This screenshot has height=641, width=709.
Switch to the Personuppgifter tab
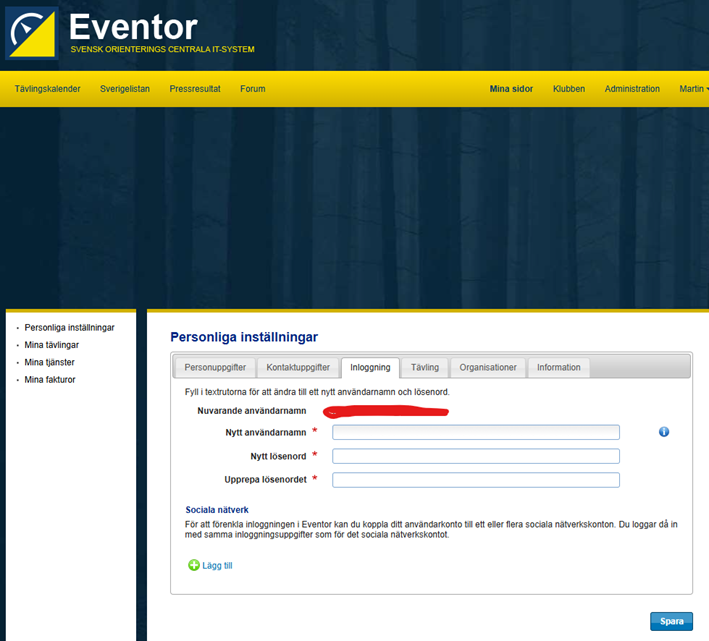(x=215, y=367)
